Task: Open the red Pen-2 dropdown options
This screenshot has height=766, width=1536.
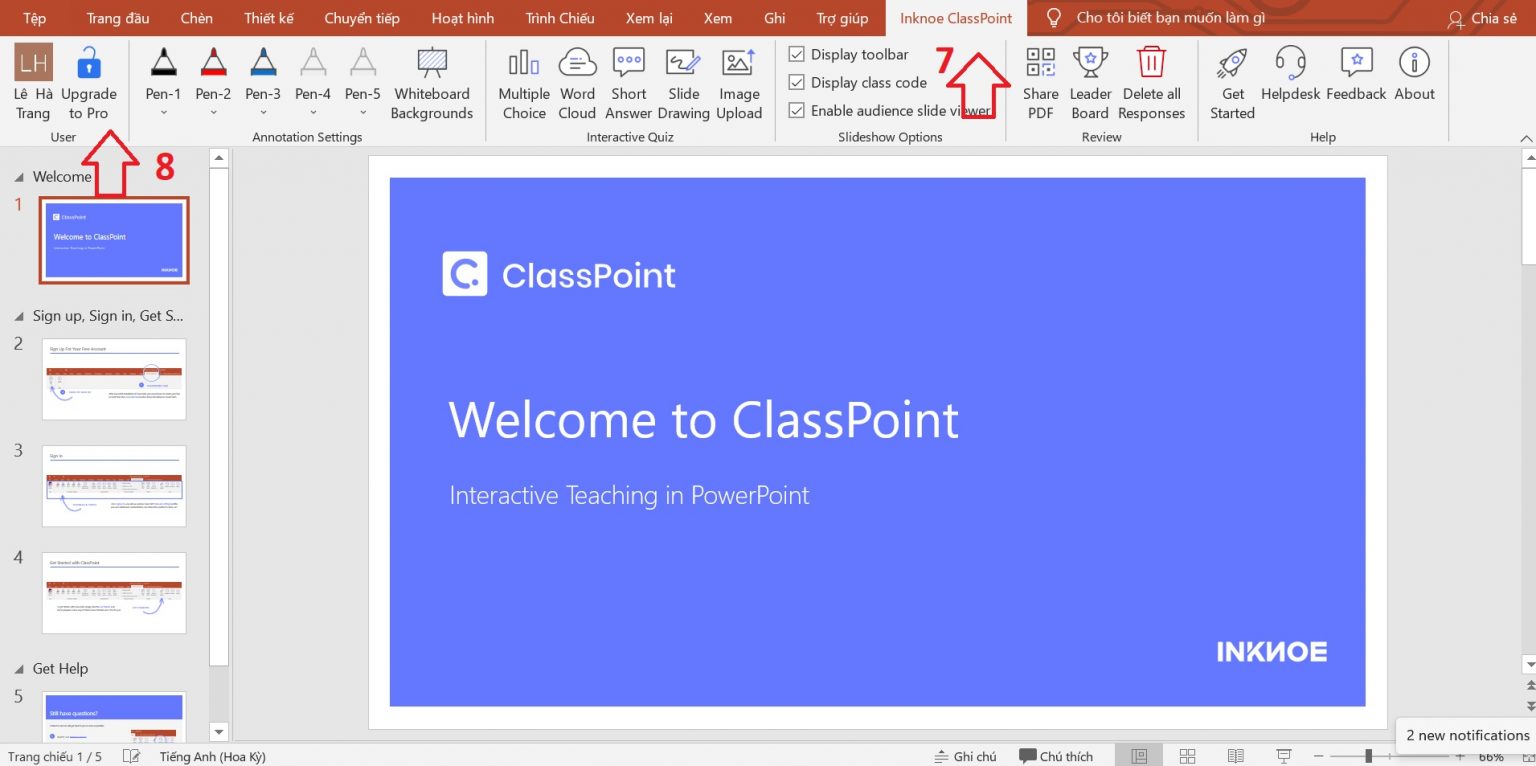Action: tap(213, 113)
